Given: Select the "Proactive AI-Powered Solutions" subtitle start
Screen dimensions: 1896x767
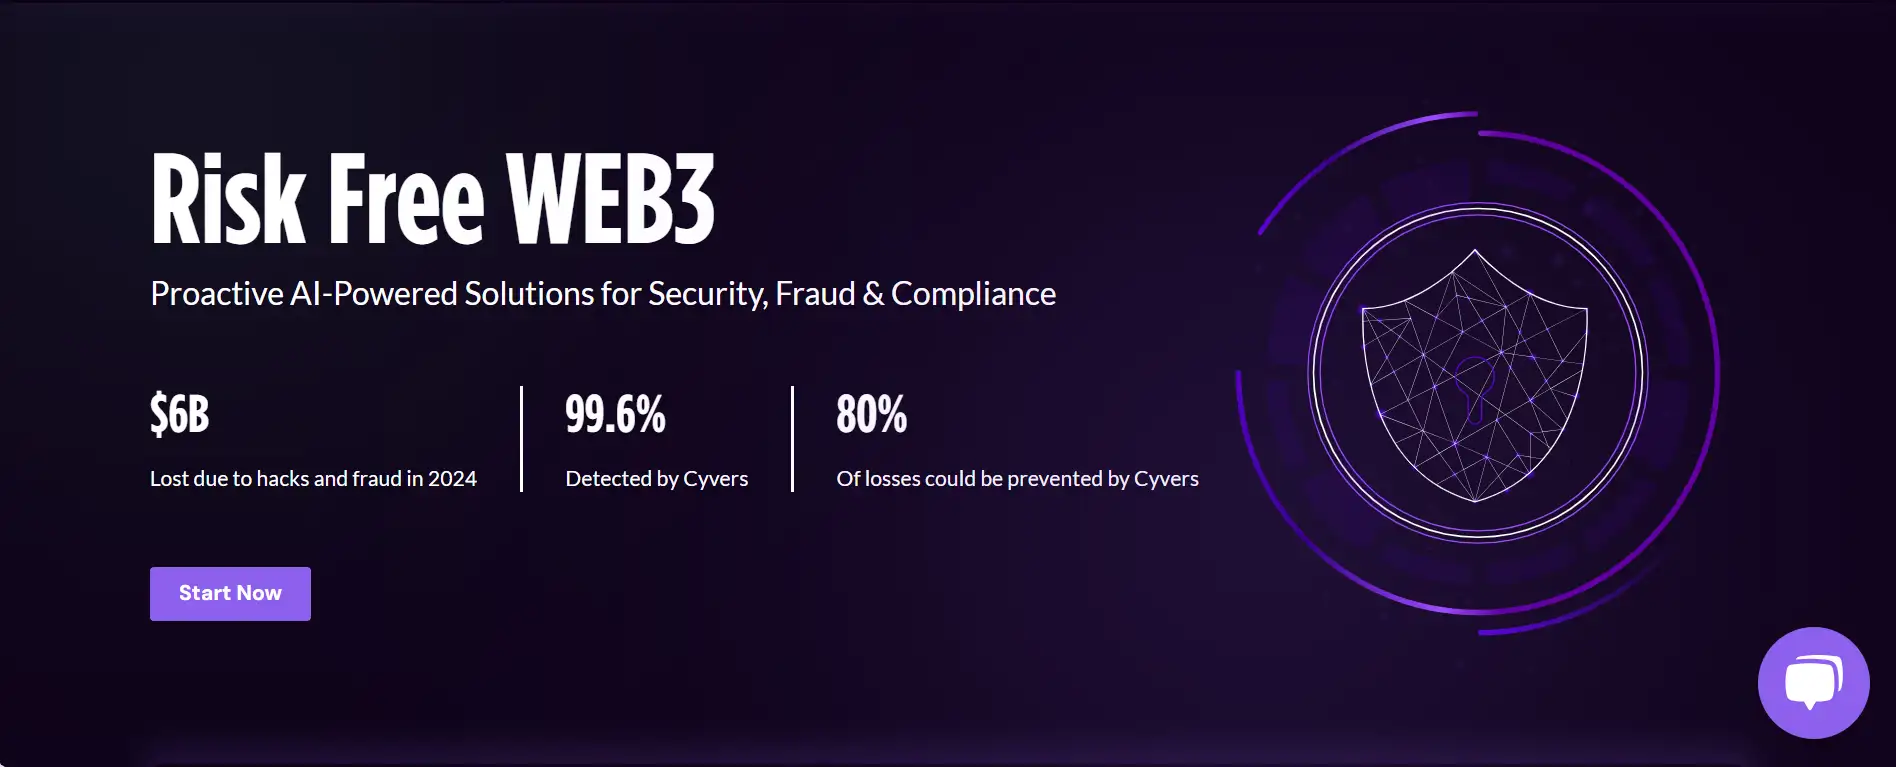Looking at the screenshot, I should (217, 294).
